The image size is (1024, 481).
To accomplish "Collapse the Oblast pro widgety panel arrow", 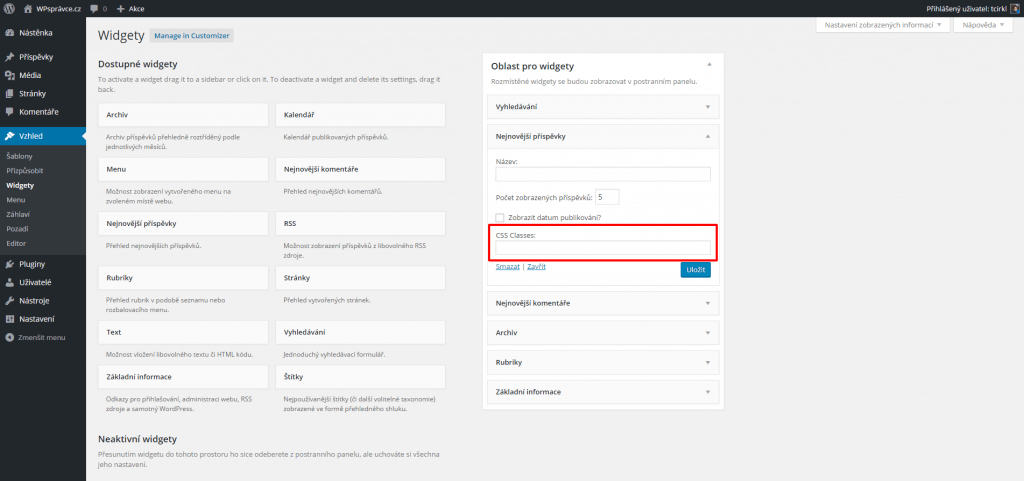I will click(709, 65).
